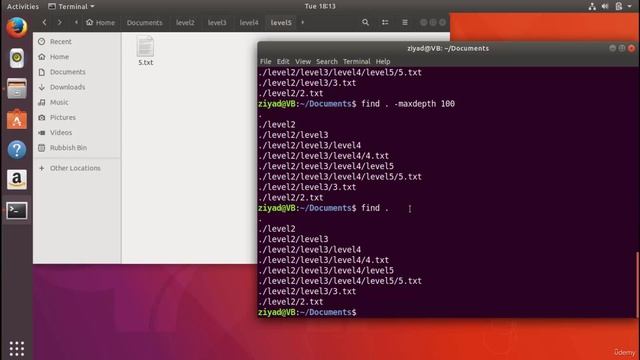Open Amazon launcher in the dock
This screenshot has height=360, width=640.
[x=17, y=180]
